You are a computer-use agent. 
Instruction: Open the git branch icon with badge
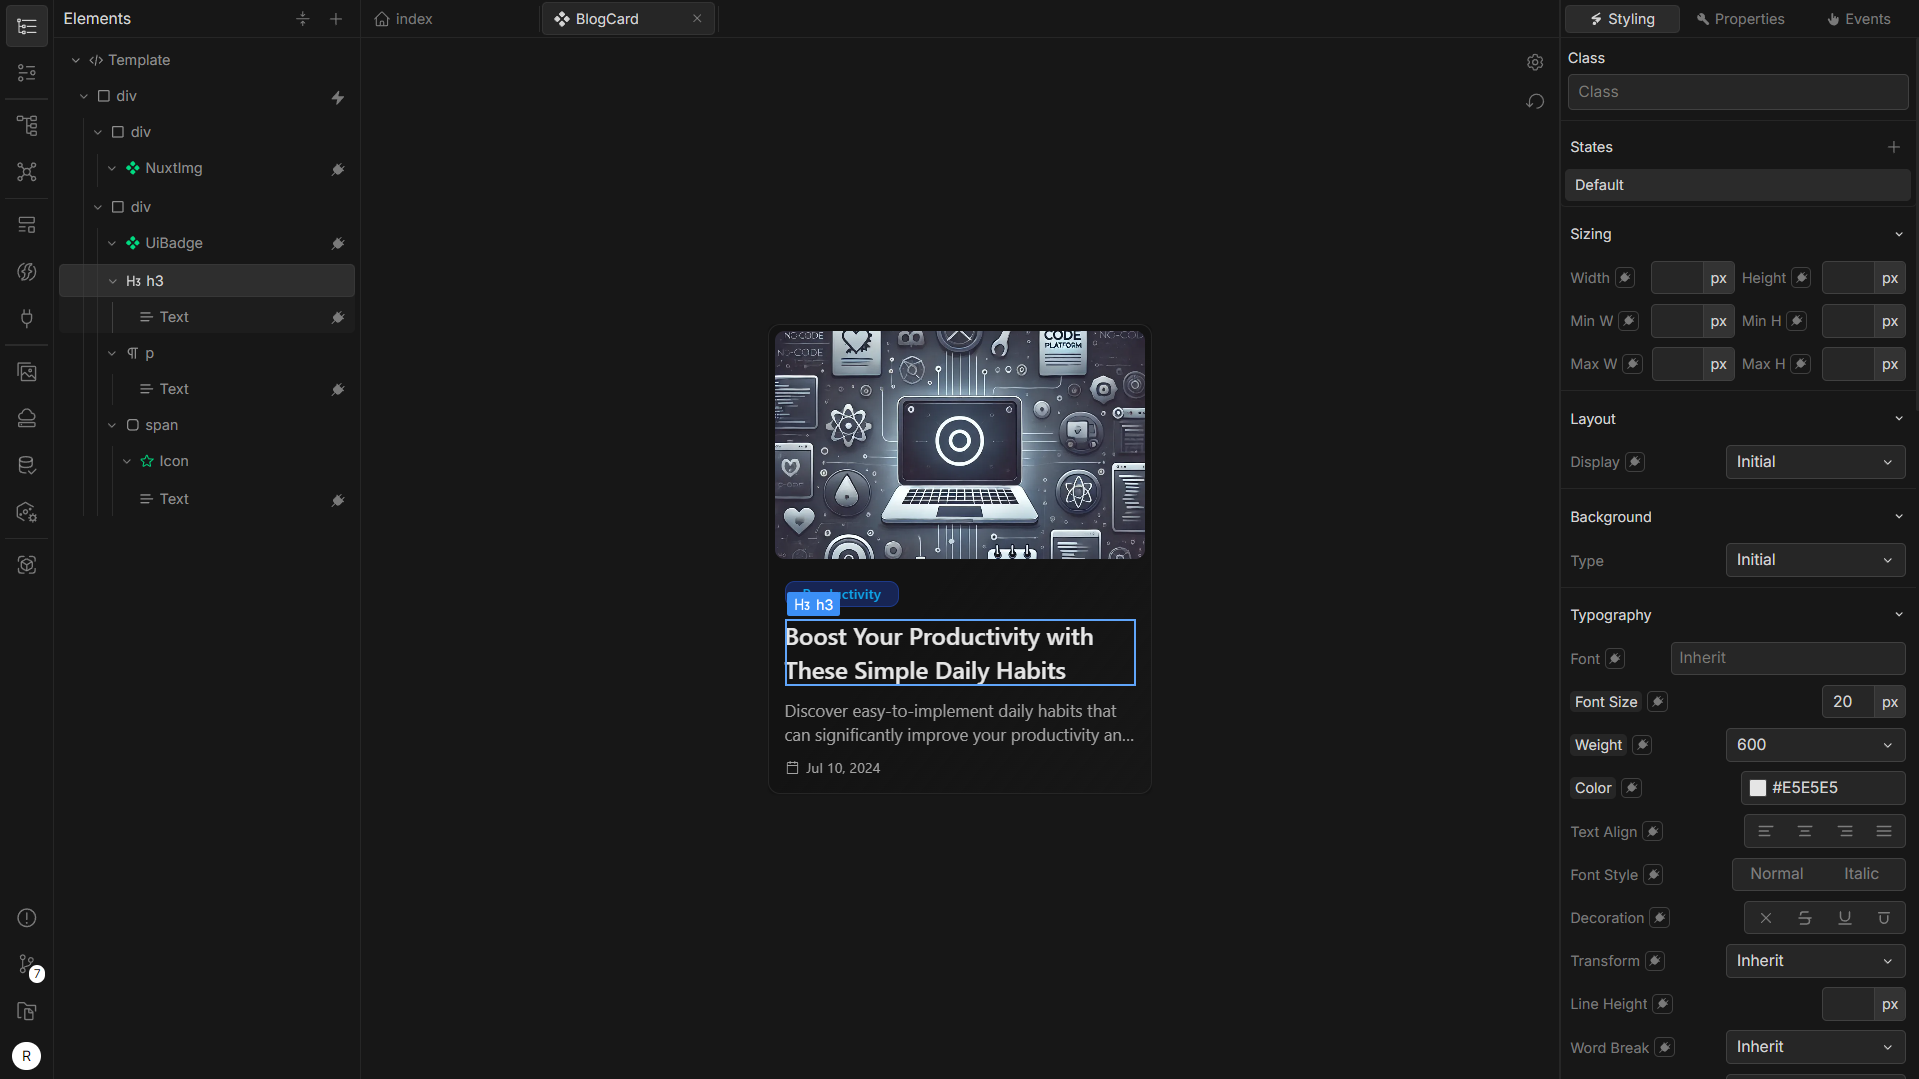[x=27, y=964]
